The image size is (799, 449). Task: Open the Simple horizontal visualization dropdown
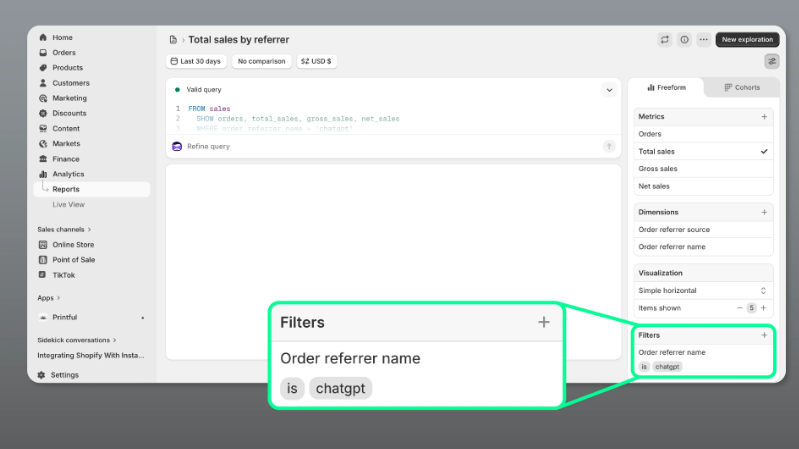pos(703,290)
